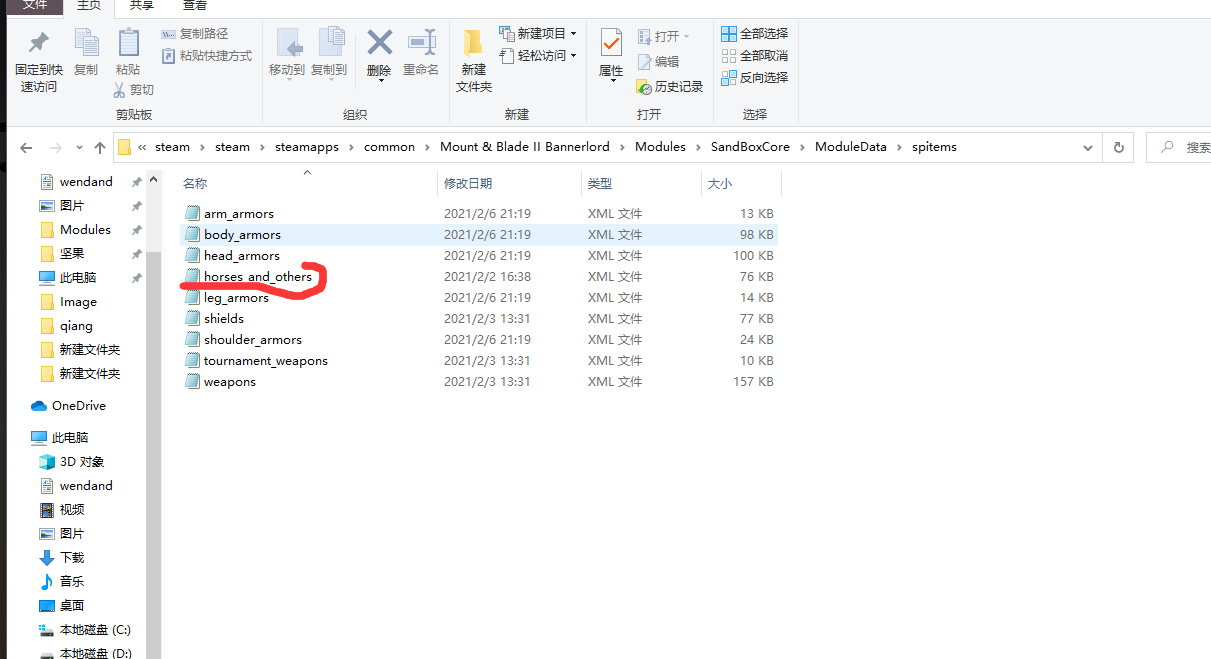Select the shoulder_armors file

[478, 339]
